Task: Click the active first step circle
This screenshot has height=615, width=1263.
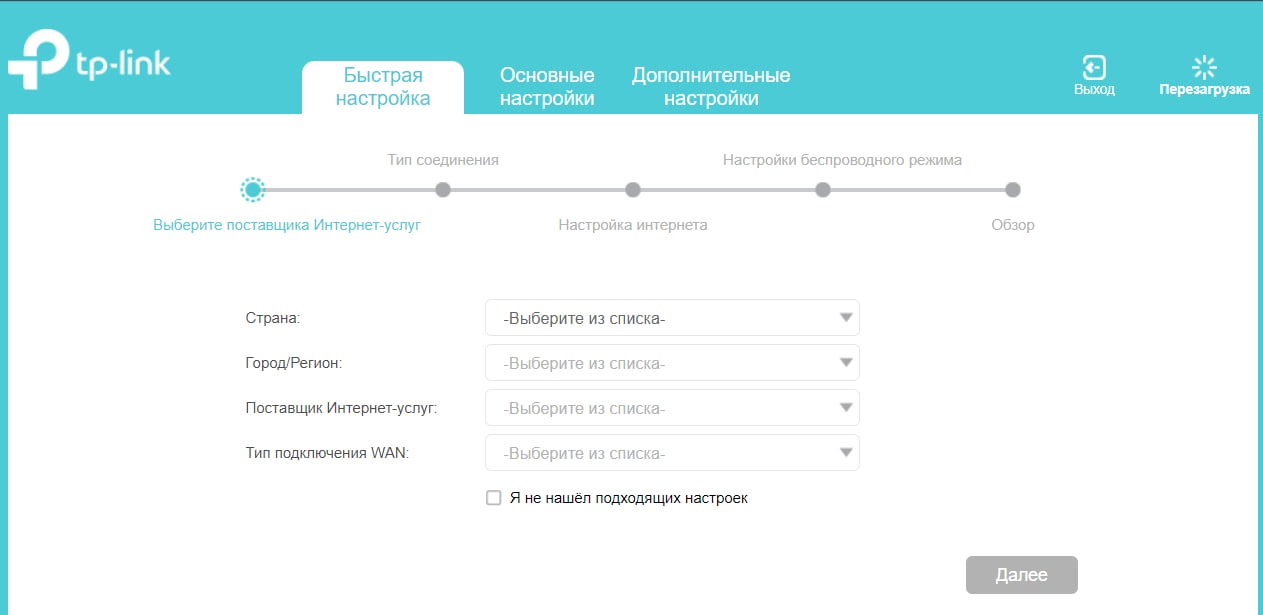Action: 253,189
